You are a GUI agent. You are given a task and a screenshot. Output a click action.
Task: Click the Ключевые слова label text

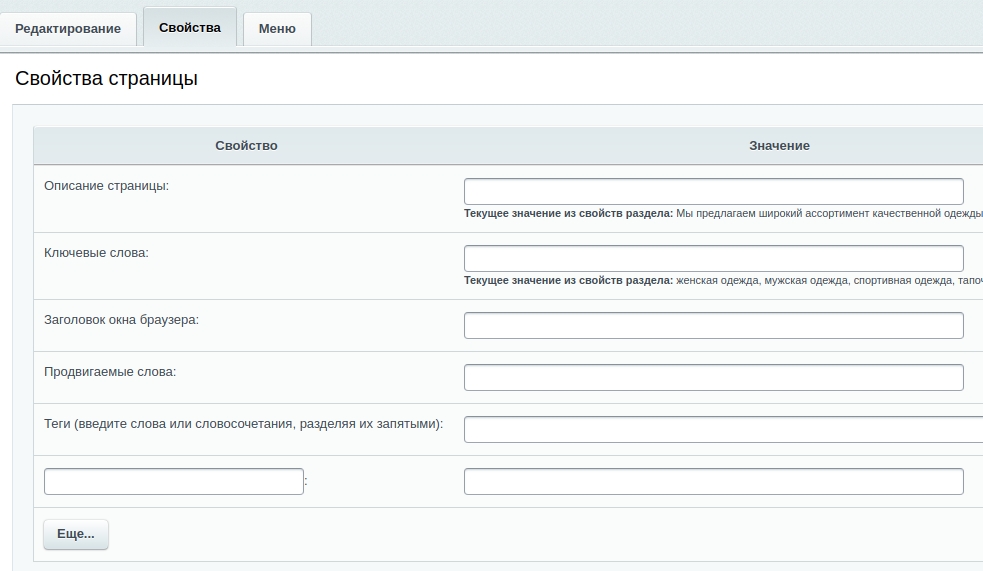(96, 253)
